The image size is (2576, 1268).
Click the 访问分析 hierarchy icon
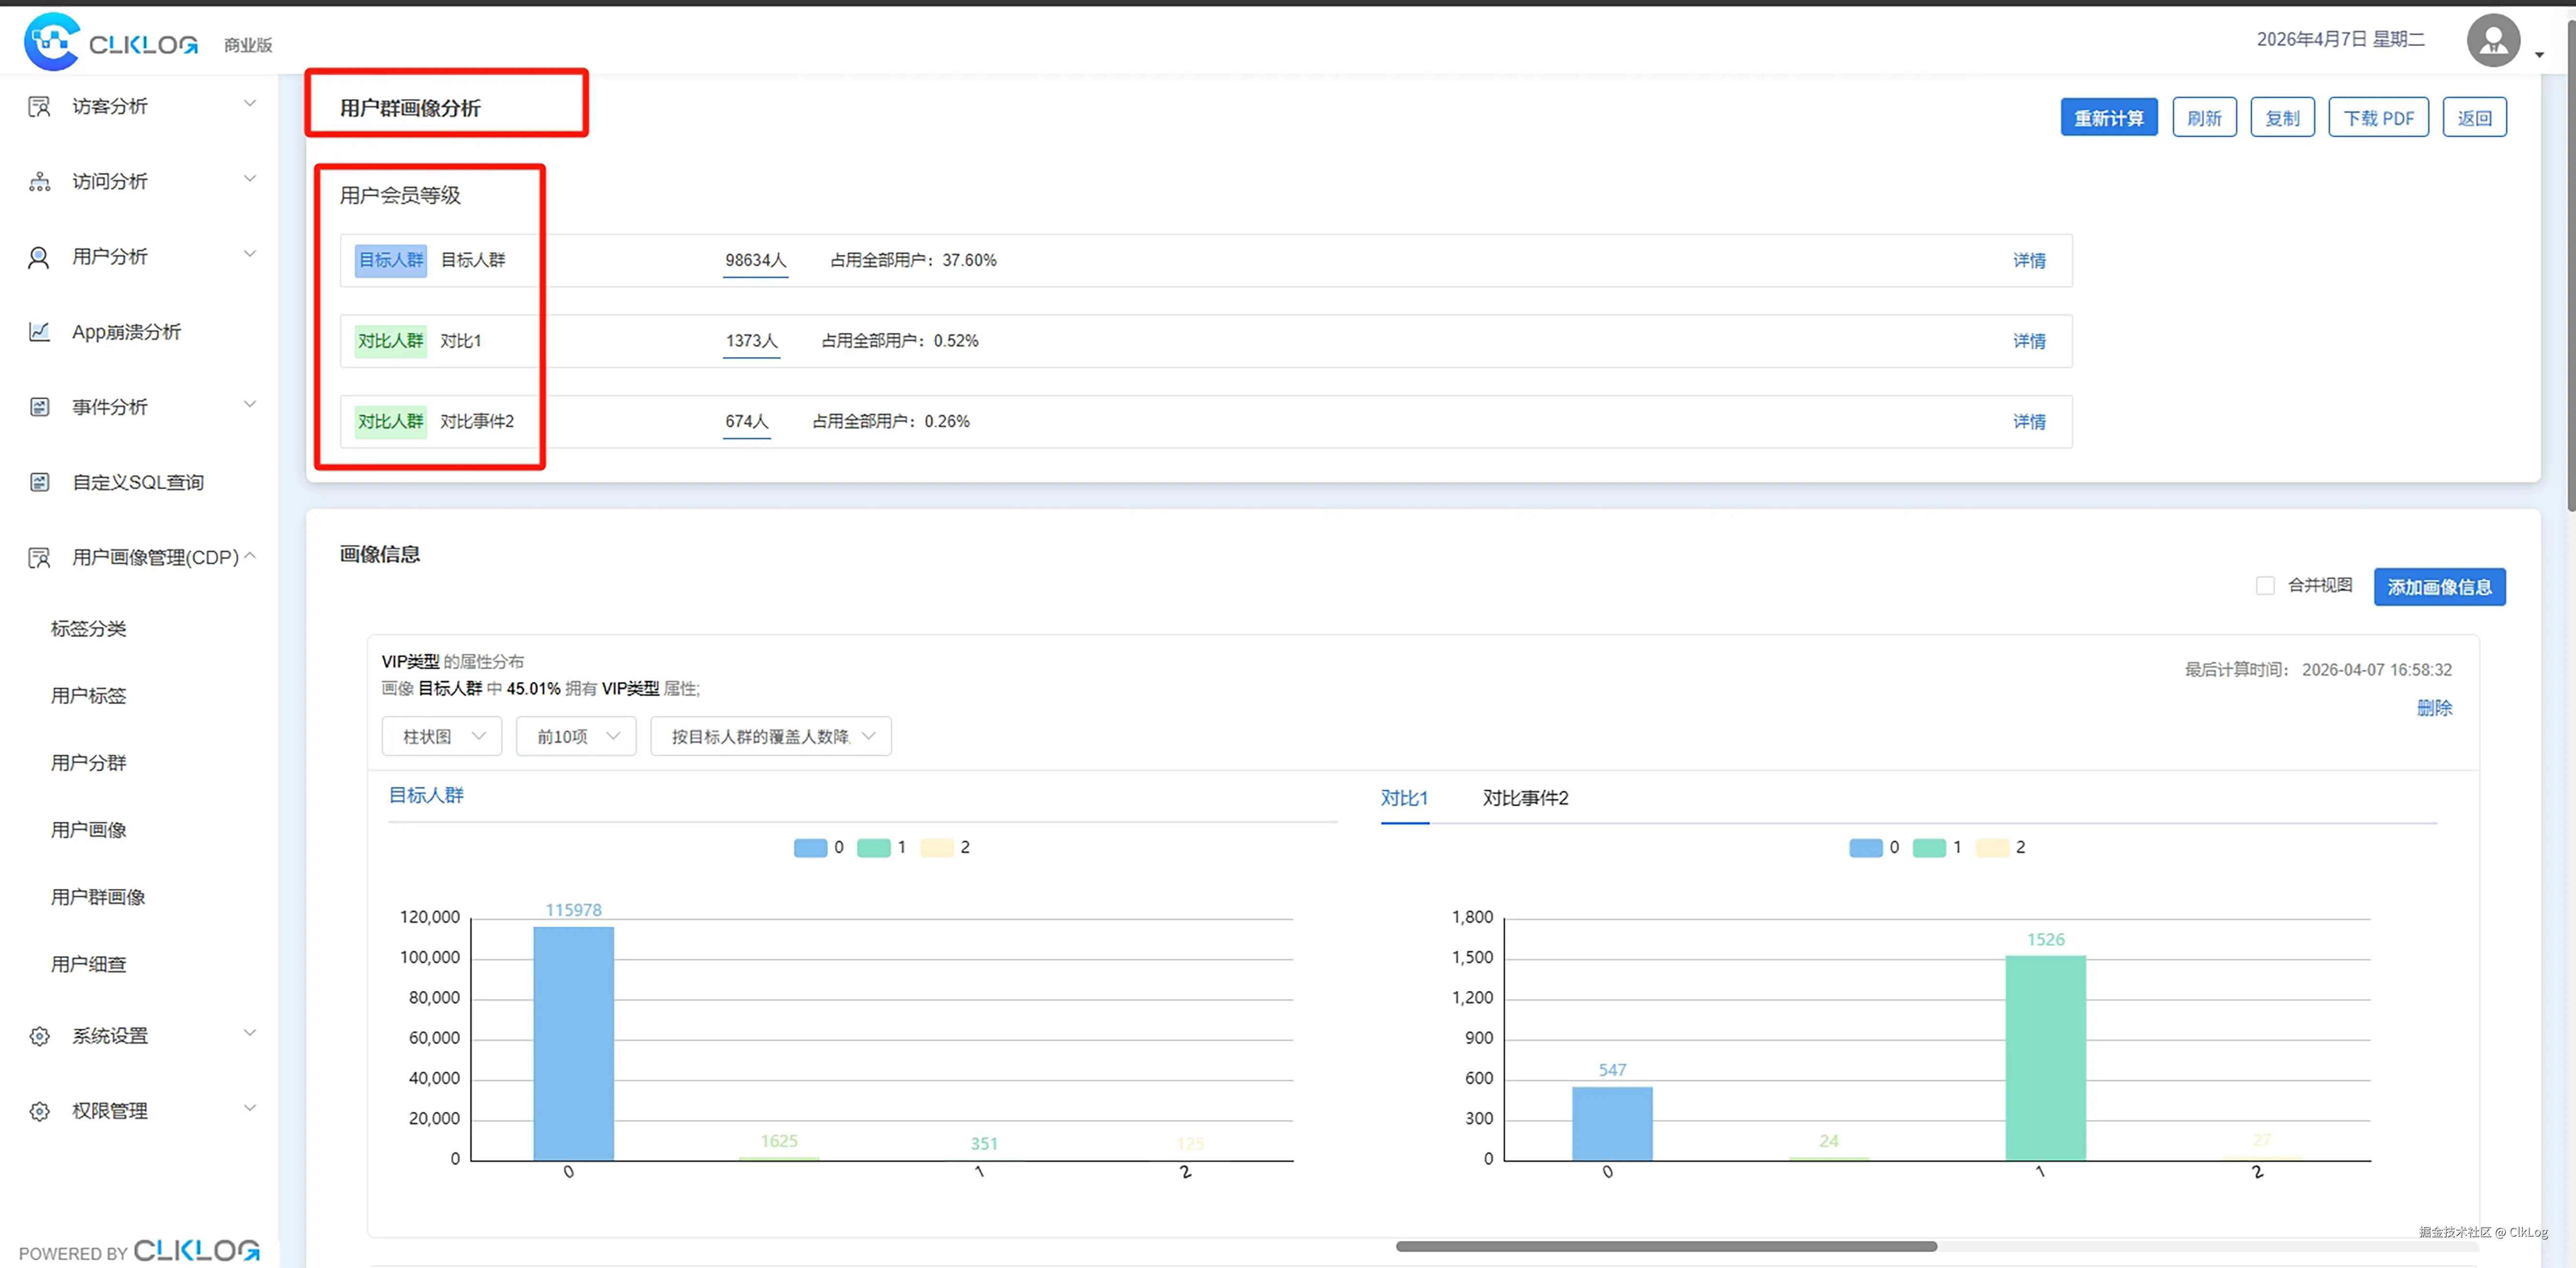(39, 182)
